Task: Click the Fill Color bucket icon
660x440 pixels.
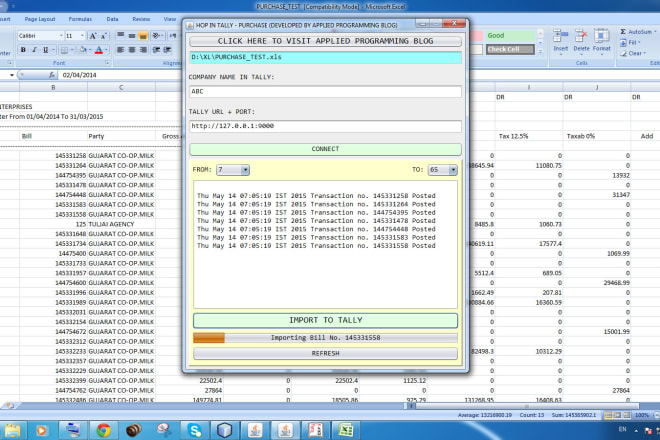Action: pyautogui.click(x=83, y=50)
